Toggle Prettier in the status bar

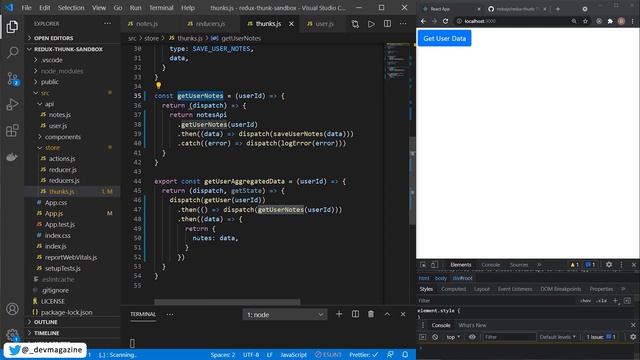tap(363, 355)
